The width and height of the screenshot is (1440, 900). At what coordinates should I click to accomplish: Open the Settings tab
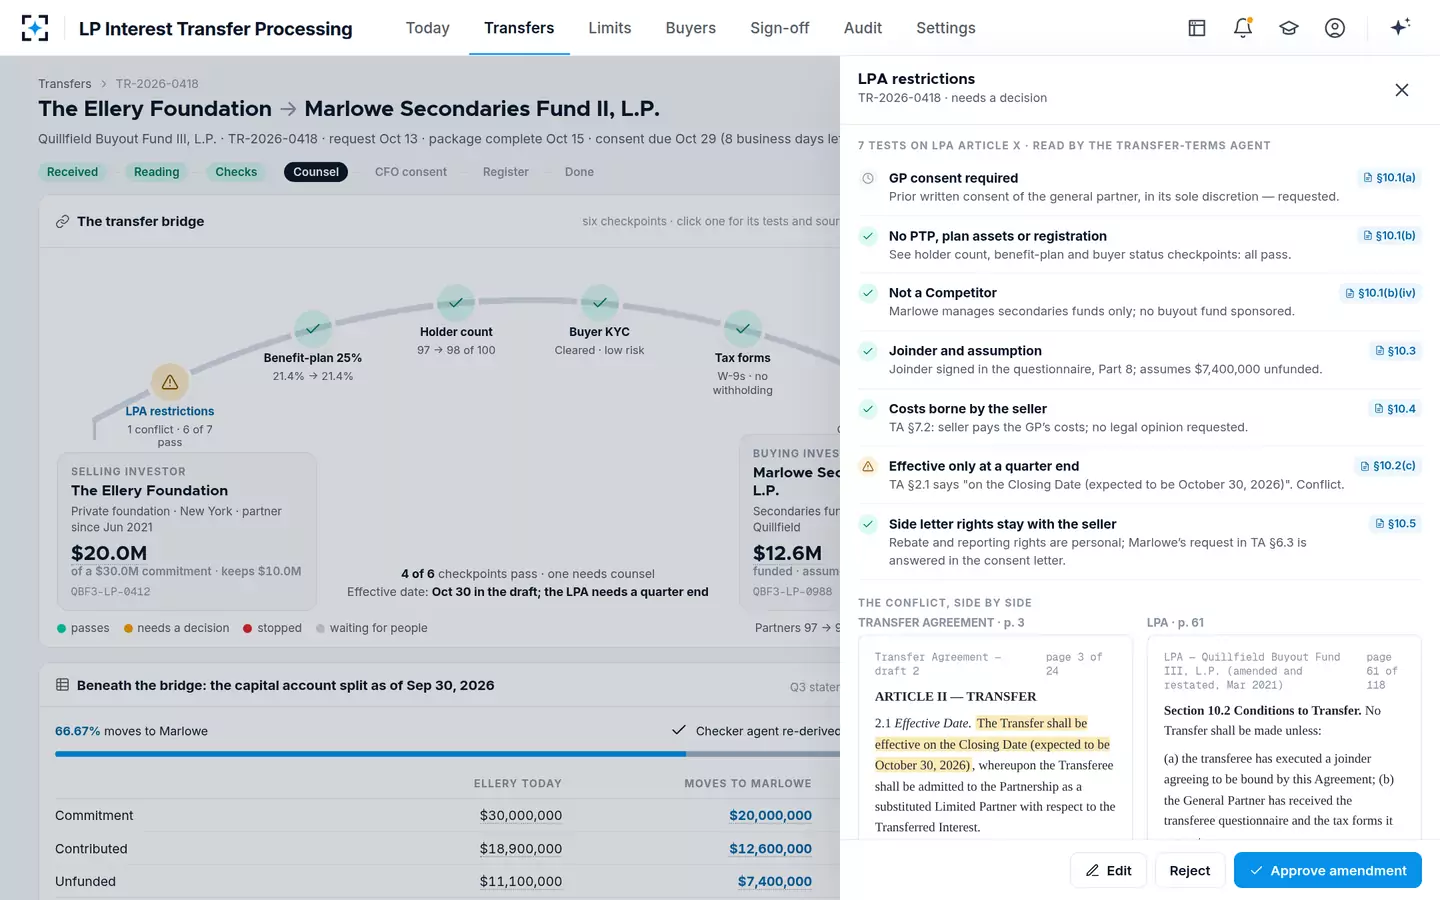tap(946, 28)
